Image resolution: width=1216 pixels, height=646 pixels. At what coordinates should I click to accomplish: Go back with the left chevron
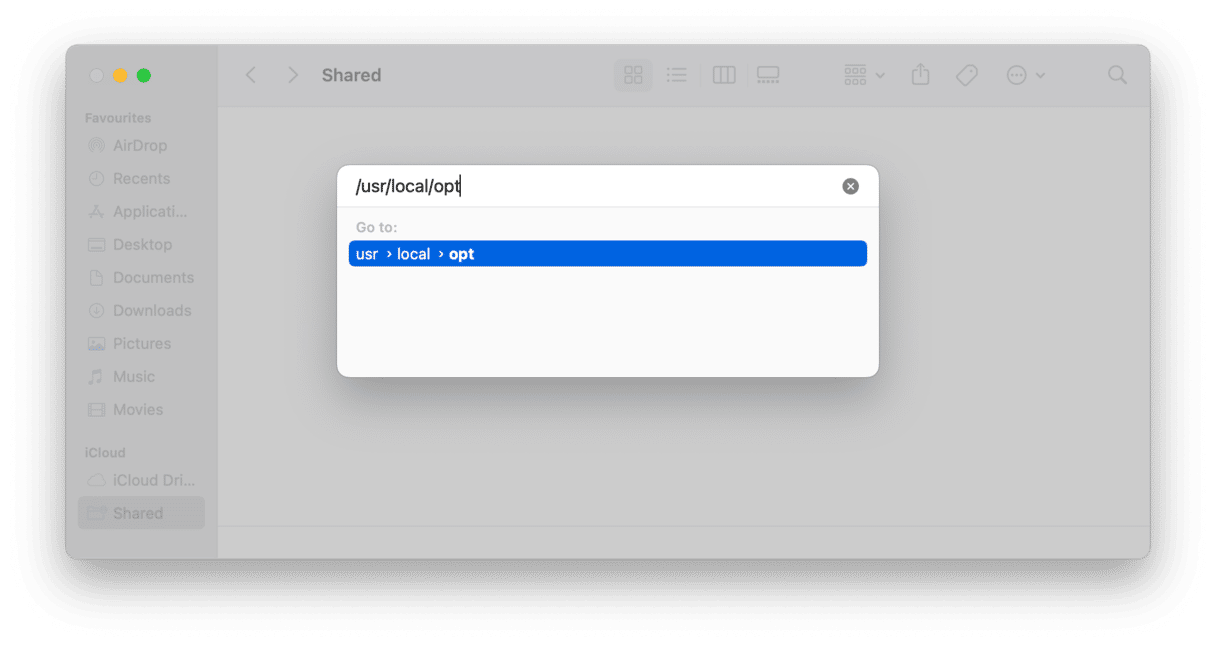251,75
